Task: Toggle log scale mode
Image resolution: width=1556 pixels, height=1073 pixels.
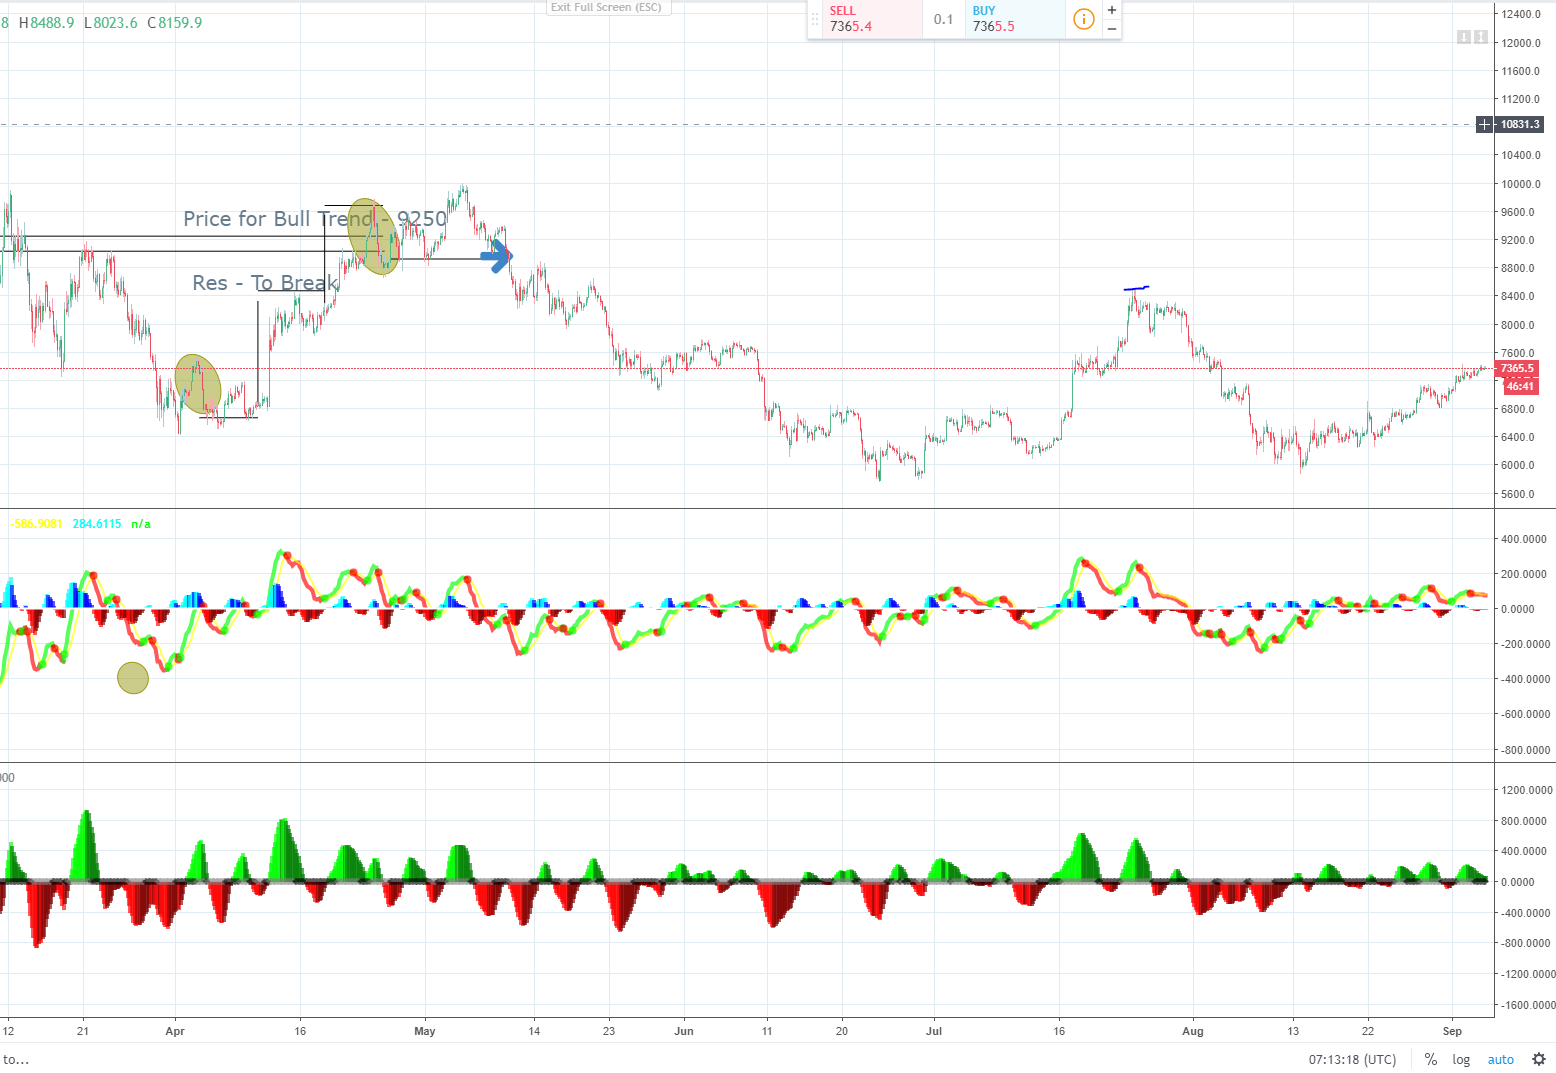Action: point(1461,1059)
